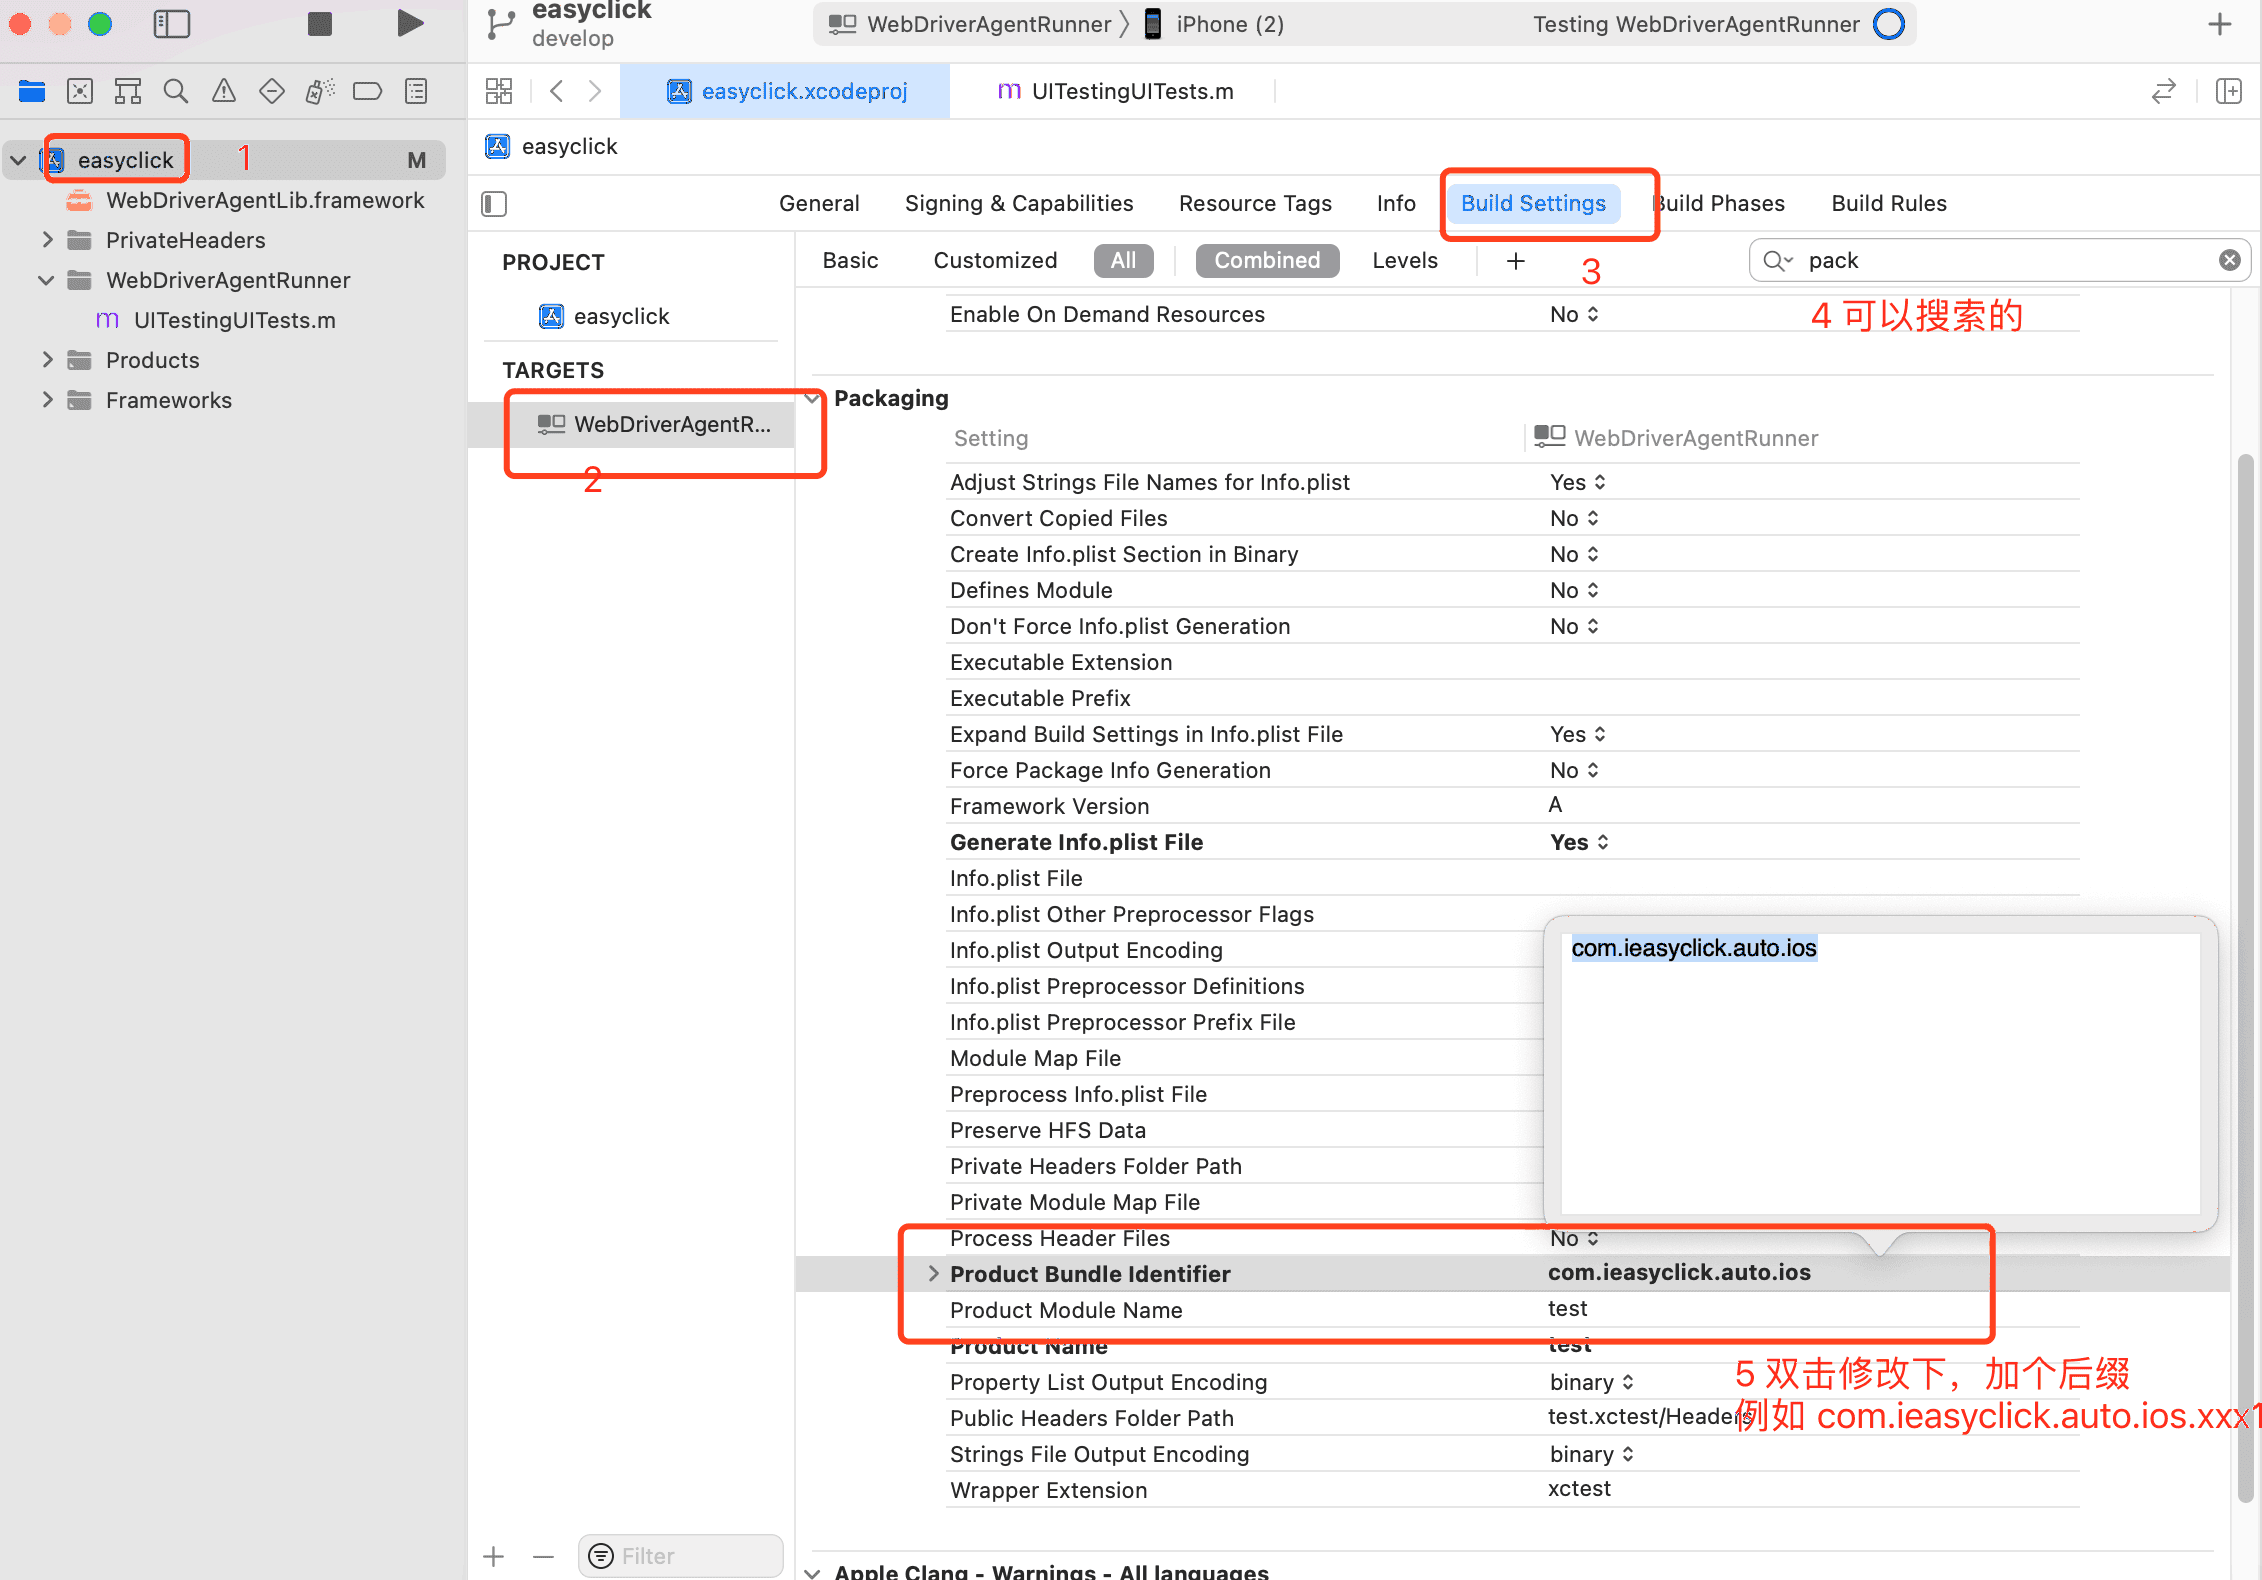Screen dimensions: 2262x1580
Task: Click the search field showing 'pack'
Action: pyautogui.click(x=1999, y=260)
